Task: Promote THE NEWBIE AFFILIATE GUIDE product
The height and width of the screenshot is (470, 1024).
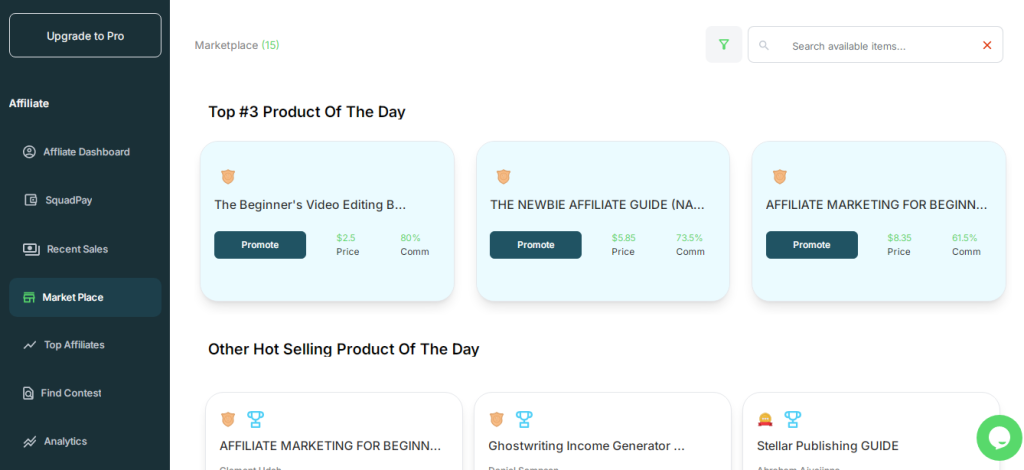Action: point(536,245)
